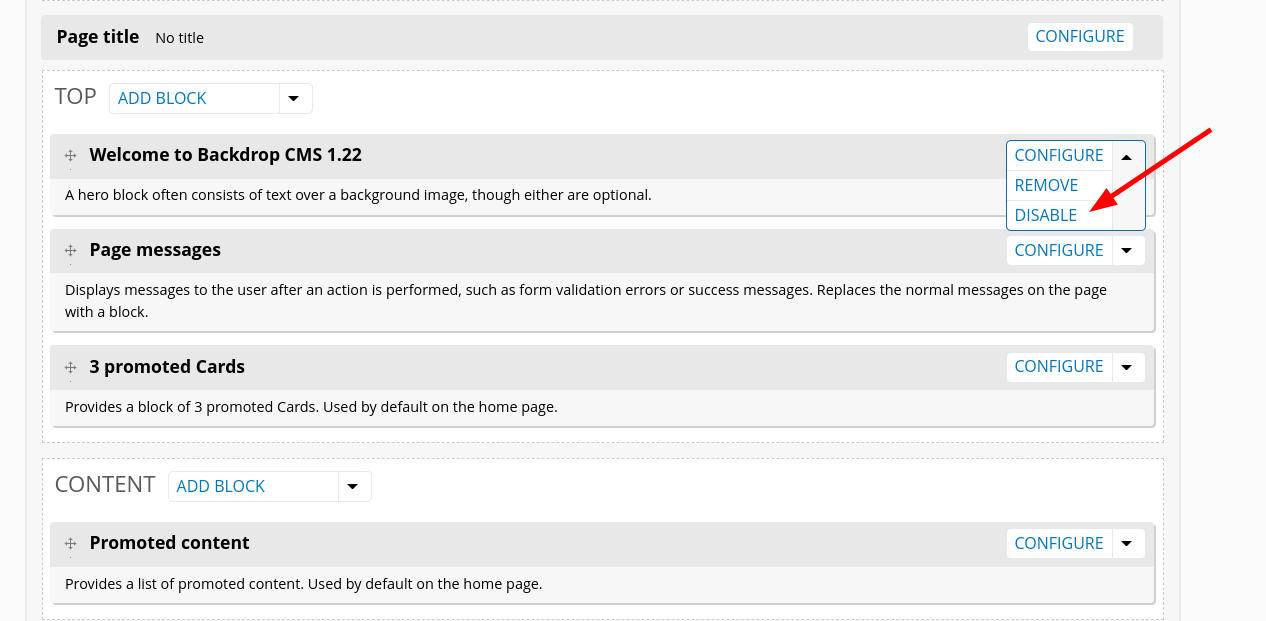Configure the Page title
1266x621 pixels.
pyautogui.click(x=1080, y=37)
